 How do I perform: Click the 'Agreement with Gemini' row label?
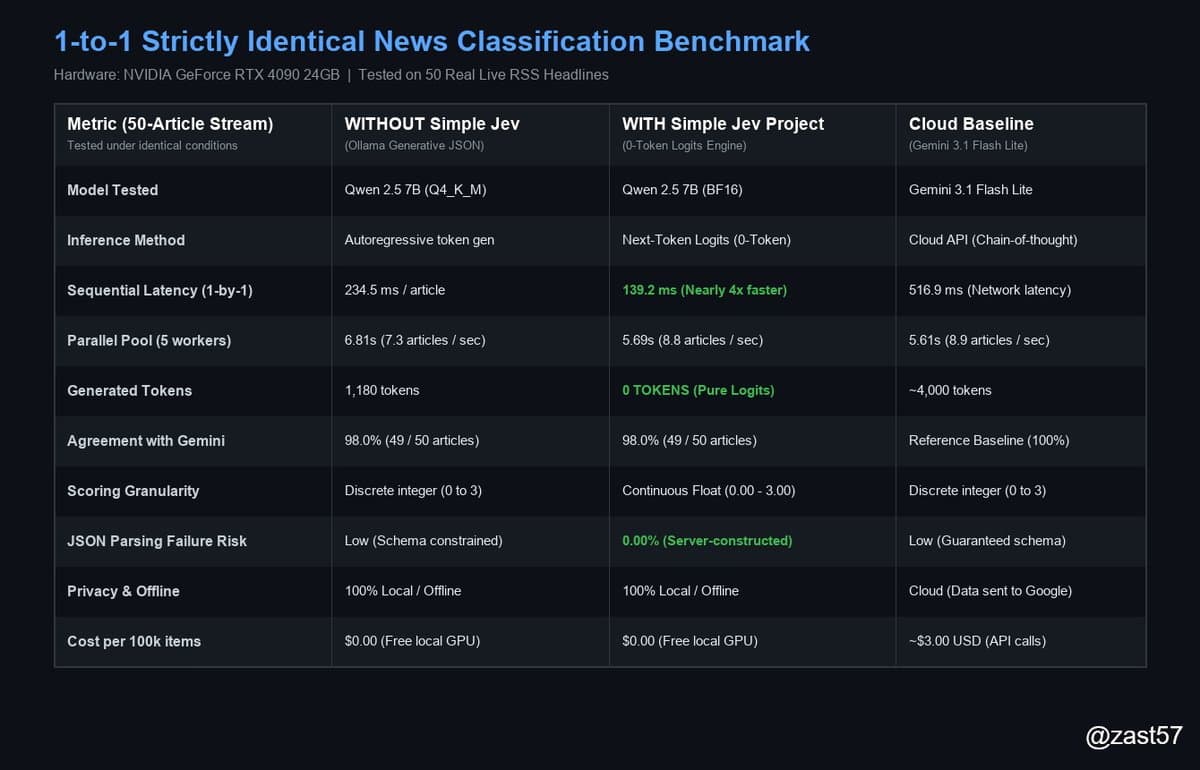pyautogui.click(x=146, y=441)
